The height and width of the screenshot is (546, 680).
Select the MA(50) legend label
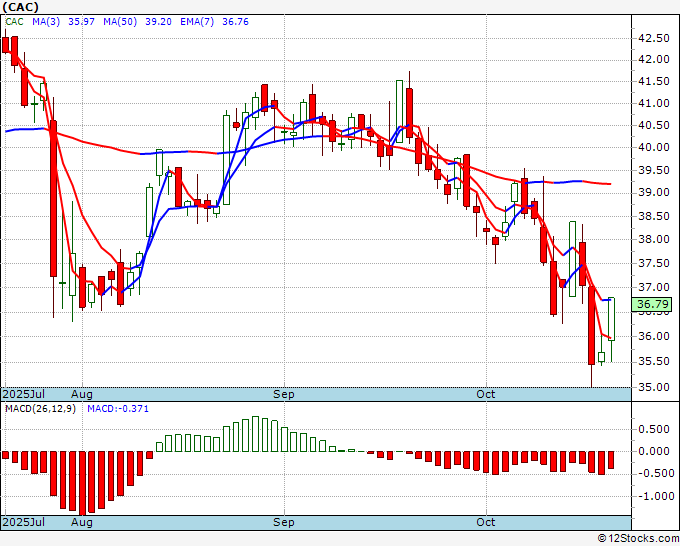click(120, 22)
